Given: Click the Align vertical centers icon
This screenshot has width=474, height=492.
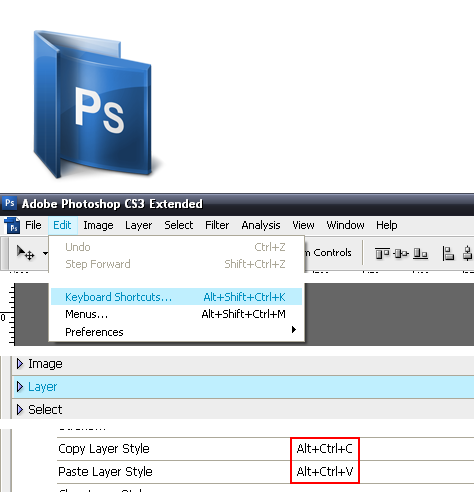Looking at the screenshot, I should pos(401,253).
